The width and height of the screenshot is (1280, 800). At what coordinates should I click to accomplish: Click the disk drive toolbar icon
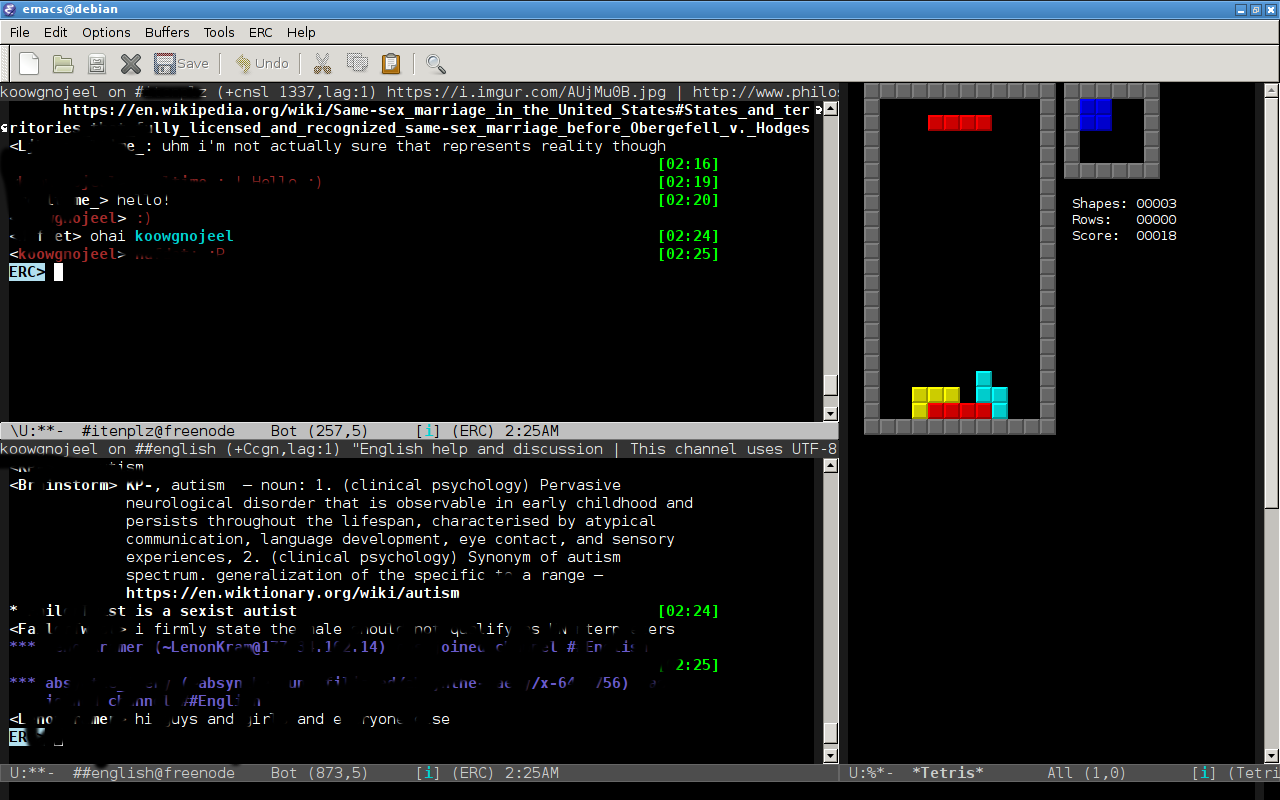pos(97,64)
